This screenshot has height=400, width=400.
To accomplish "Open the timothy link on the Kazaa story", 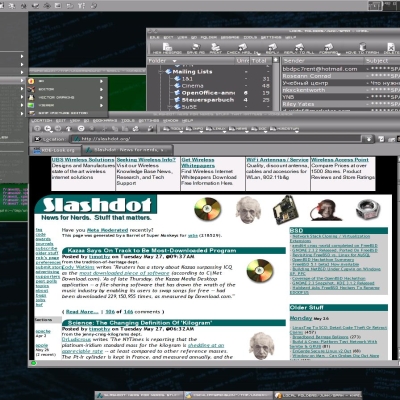I will point(99,257).
